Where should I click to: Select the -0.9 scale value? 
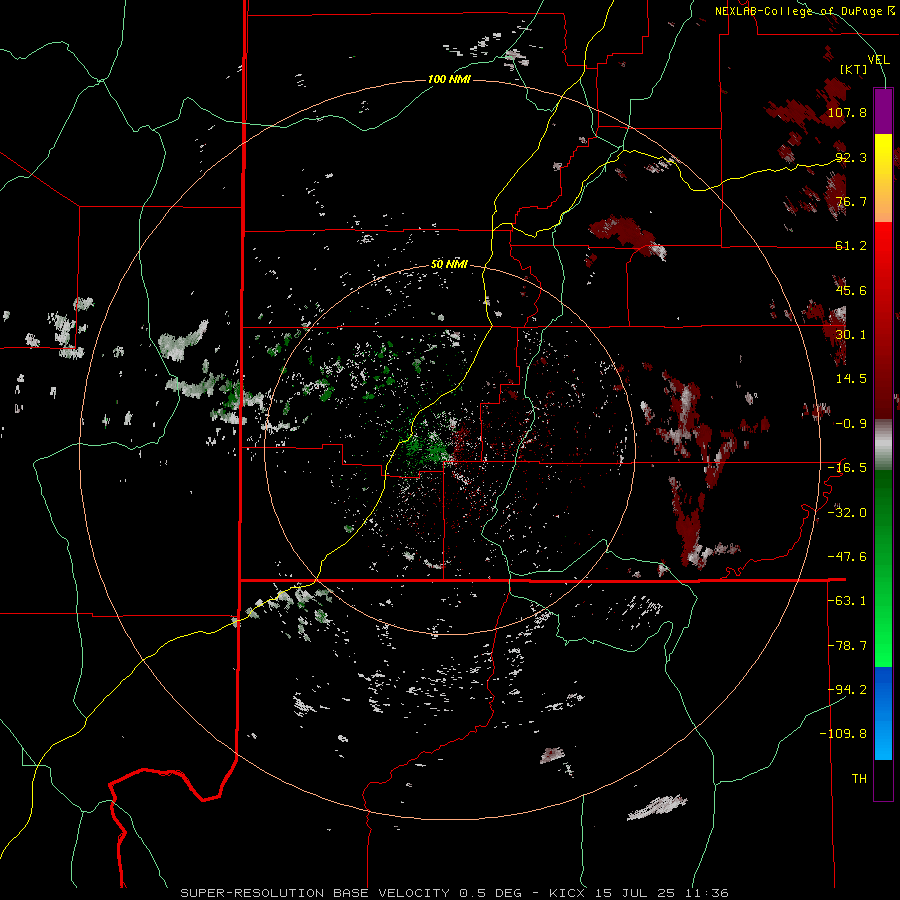pos(851,424)
